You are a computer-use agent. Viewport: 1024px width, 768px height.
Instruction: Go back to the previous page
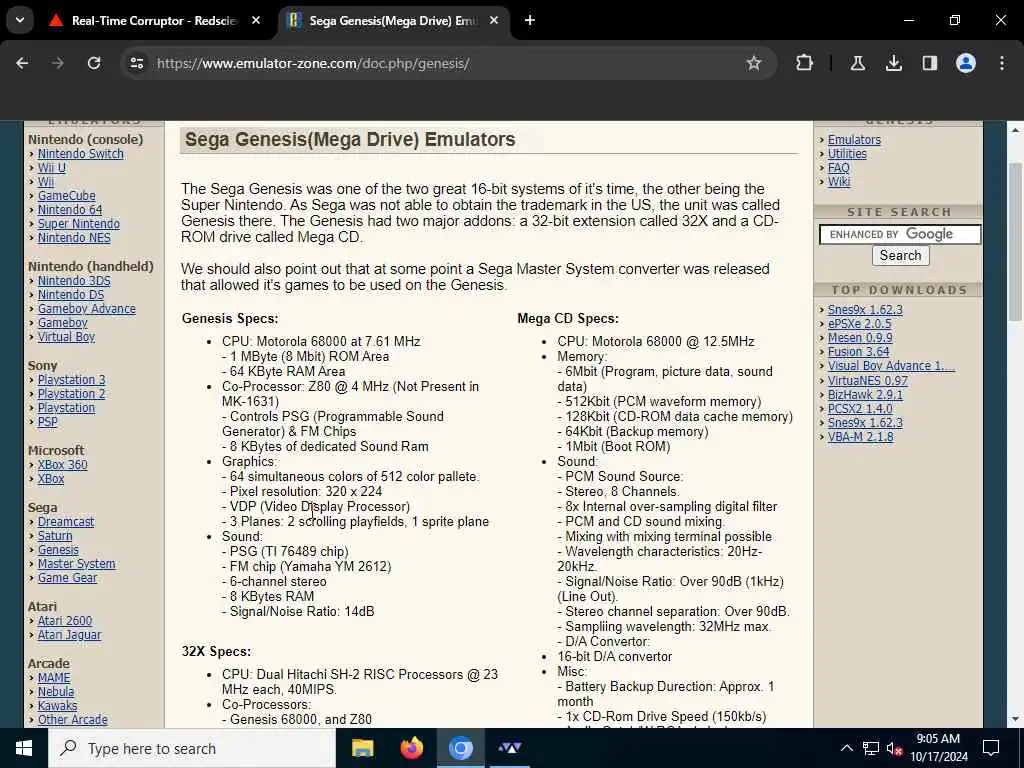point(22,63)
